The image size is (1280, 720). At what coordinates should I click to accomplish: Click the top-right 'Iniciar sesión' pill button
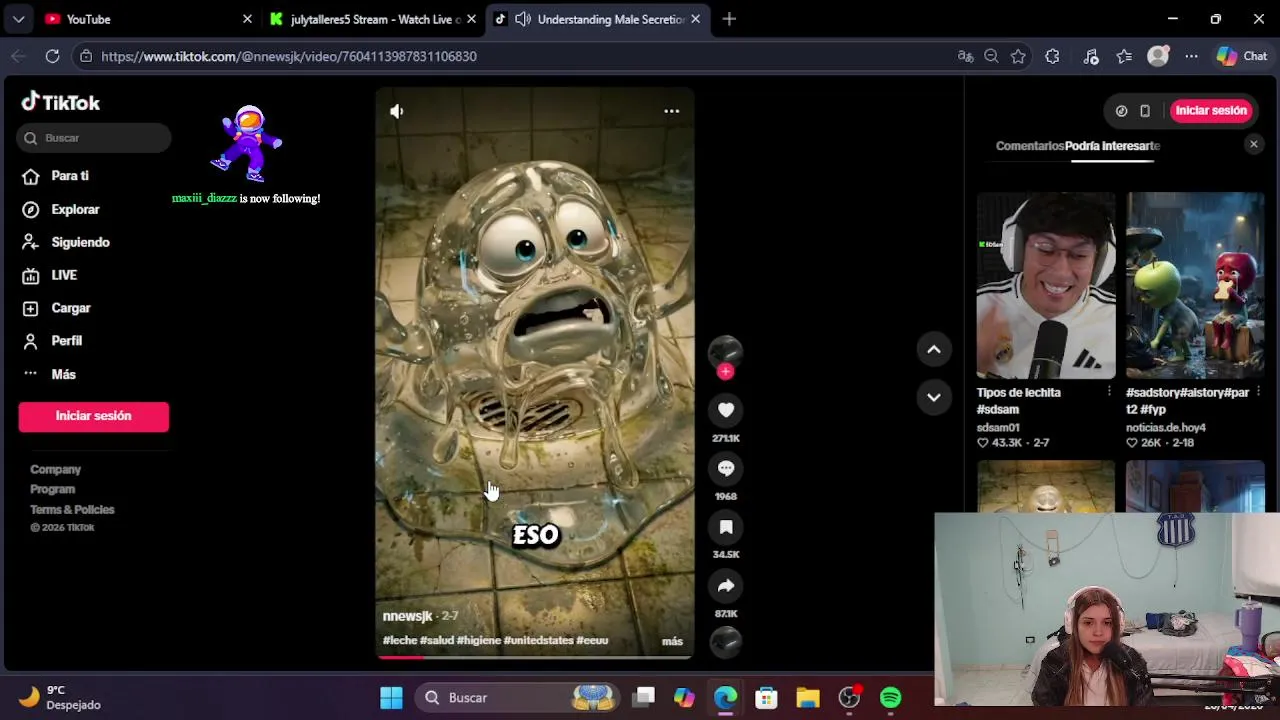point(1211,111)
